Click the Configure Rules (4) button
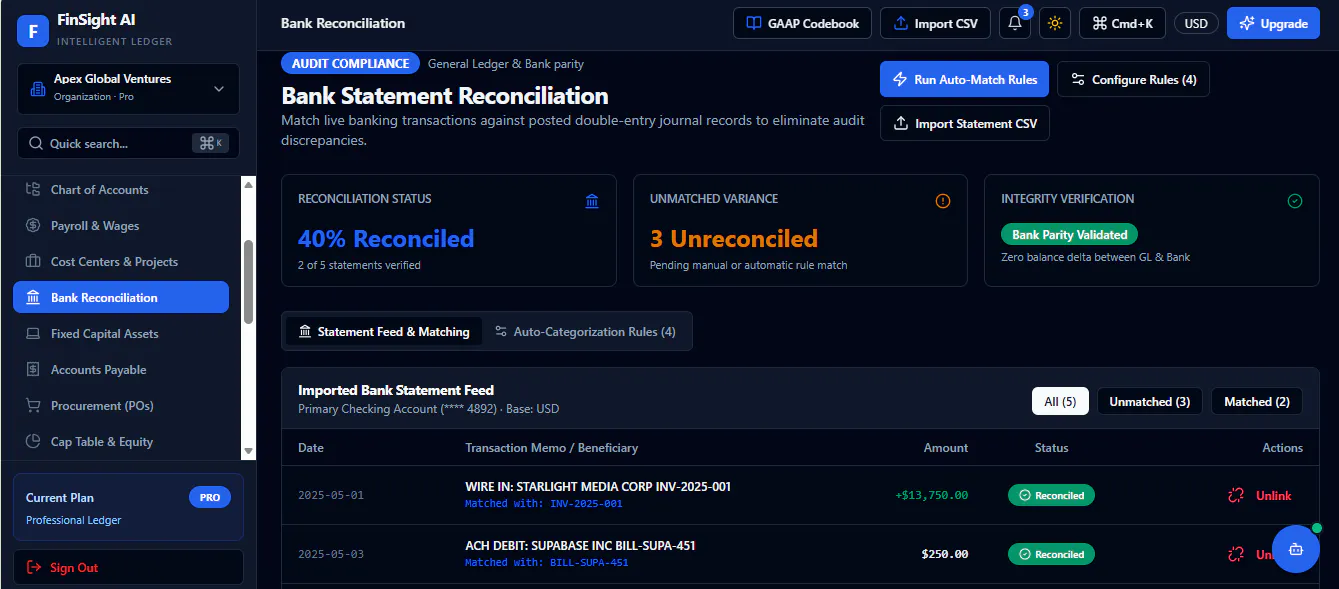The width and height of the screenshot is (1339, 589). tap(1133, 79)
